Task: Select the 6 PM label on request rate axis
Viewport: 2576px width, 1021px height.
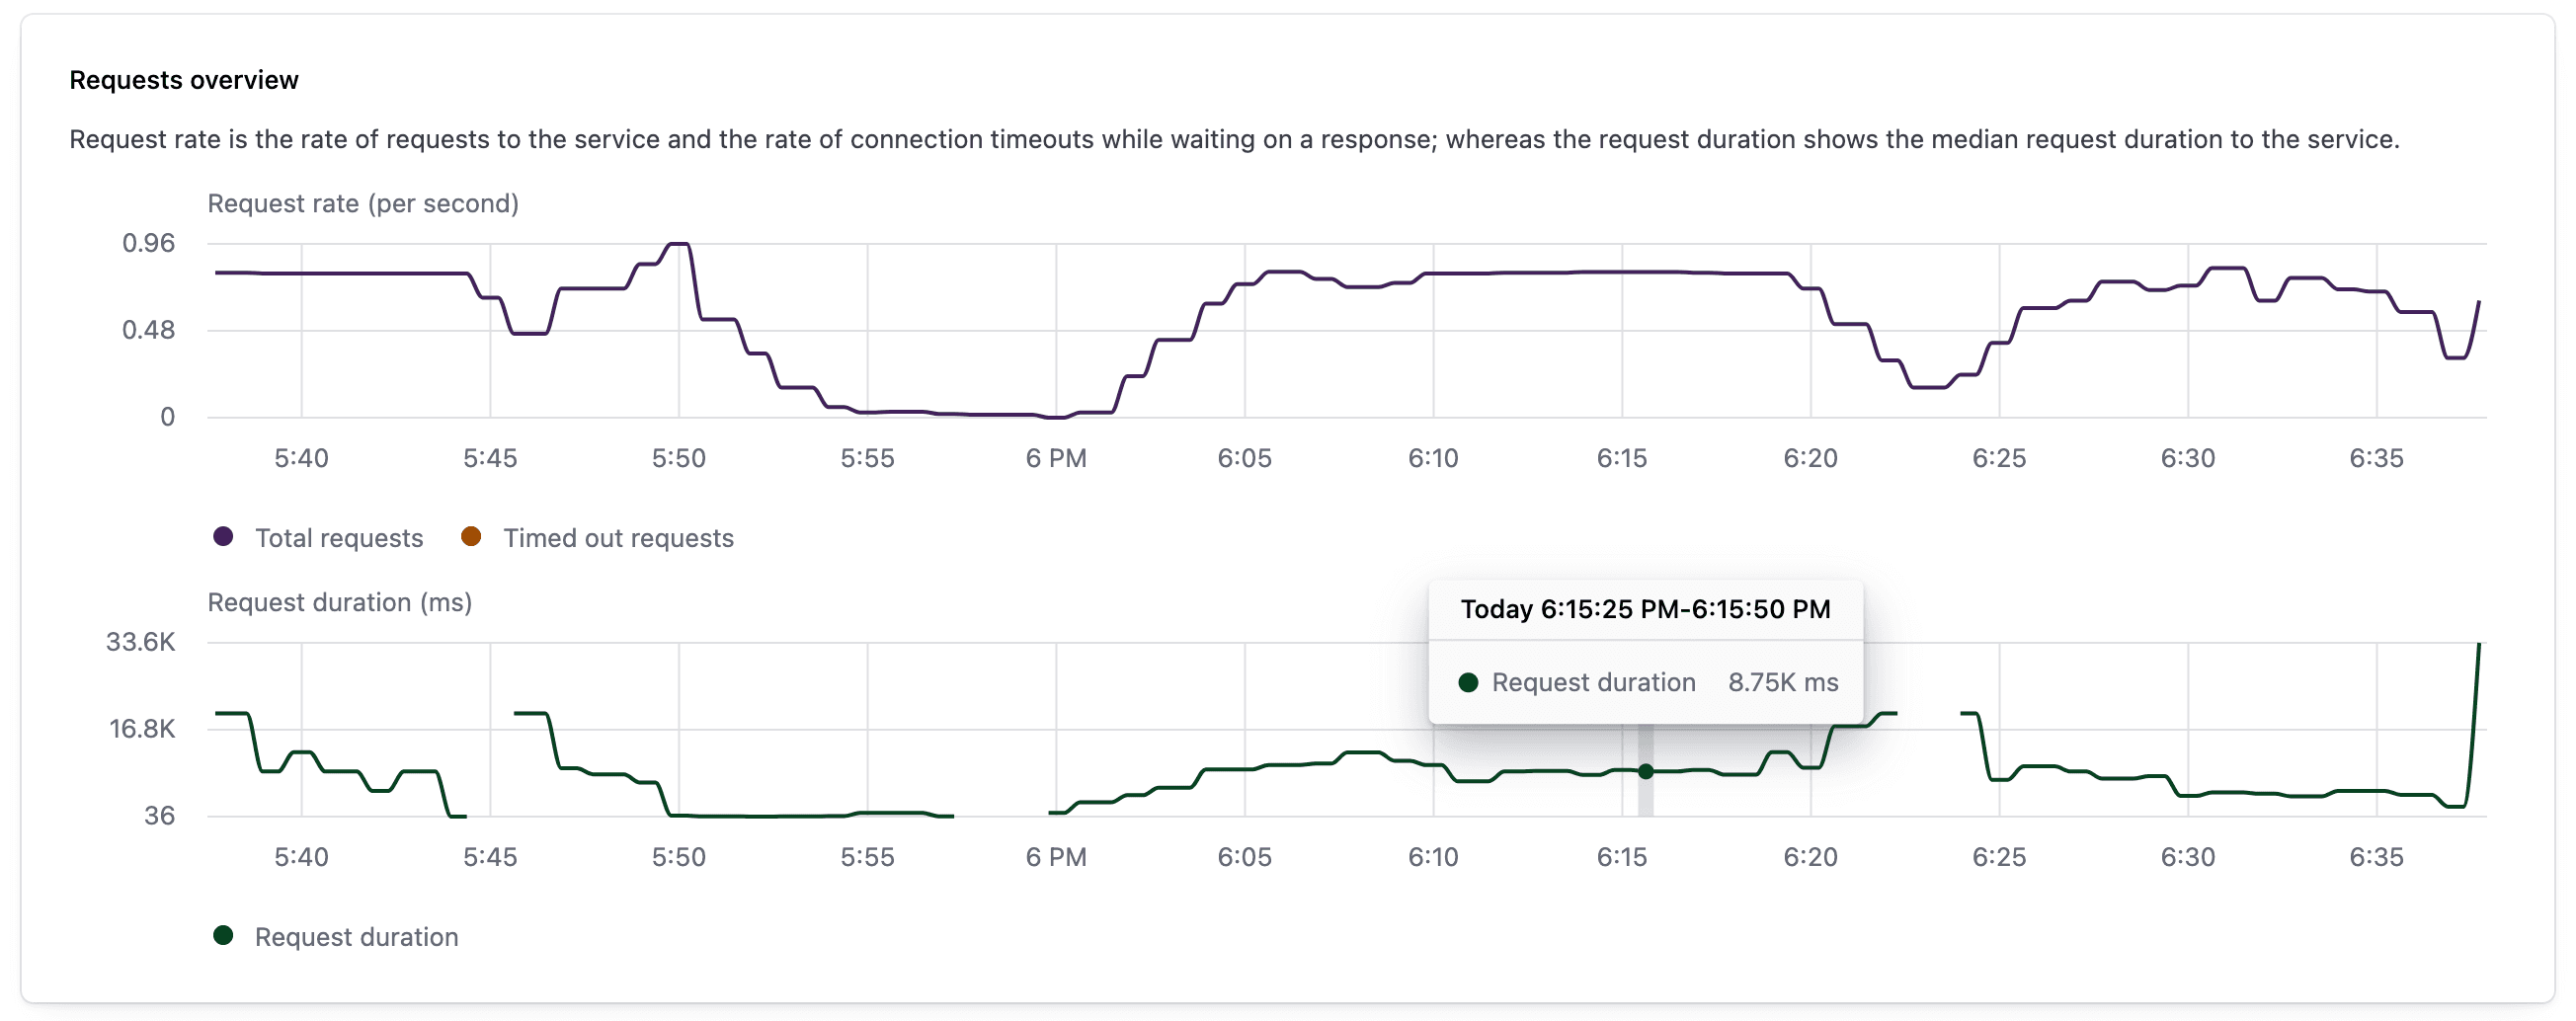Action: (x=1056, y=458)
